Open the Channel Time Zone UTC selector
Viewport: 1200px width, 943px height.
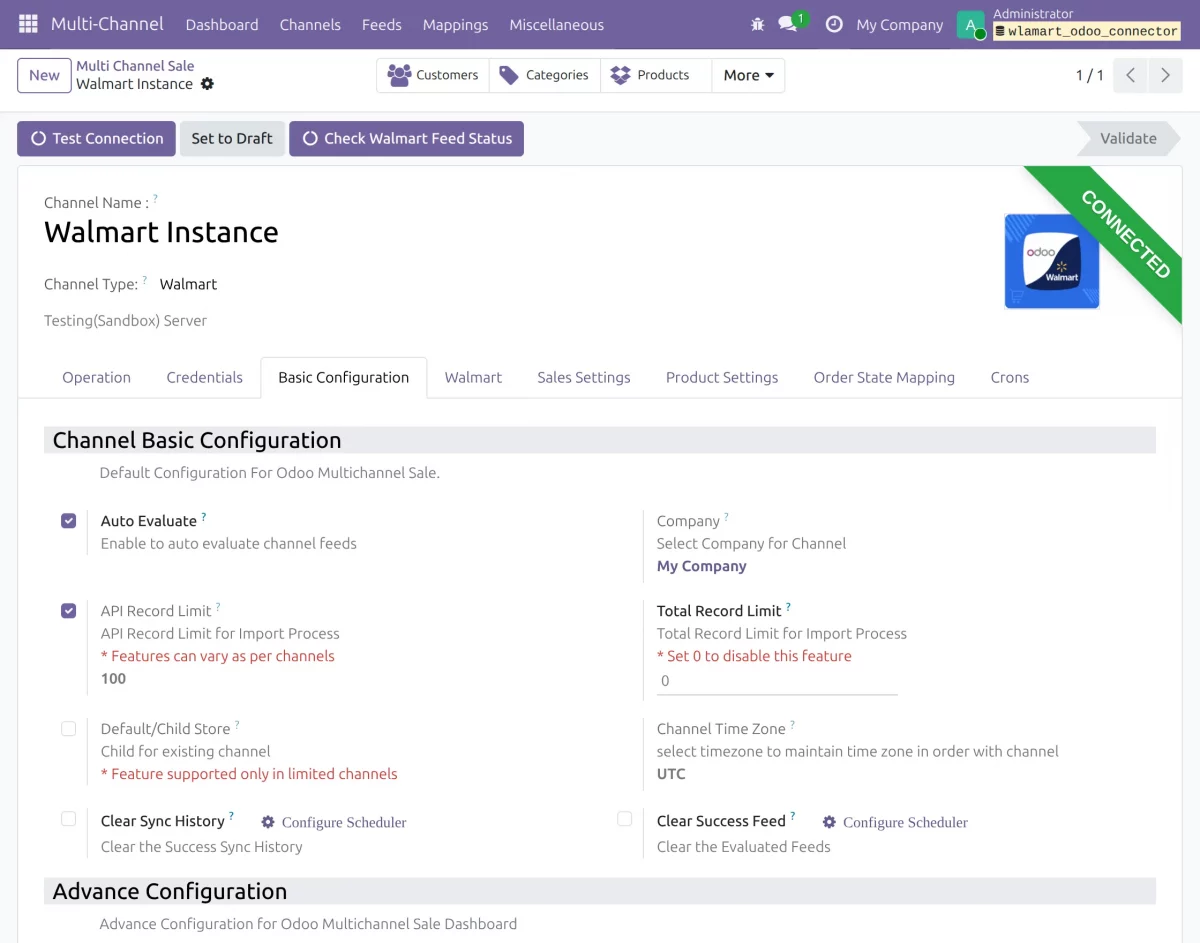[x=671, y=774]
